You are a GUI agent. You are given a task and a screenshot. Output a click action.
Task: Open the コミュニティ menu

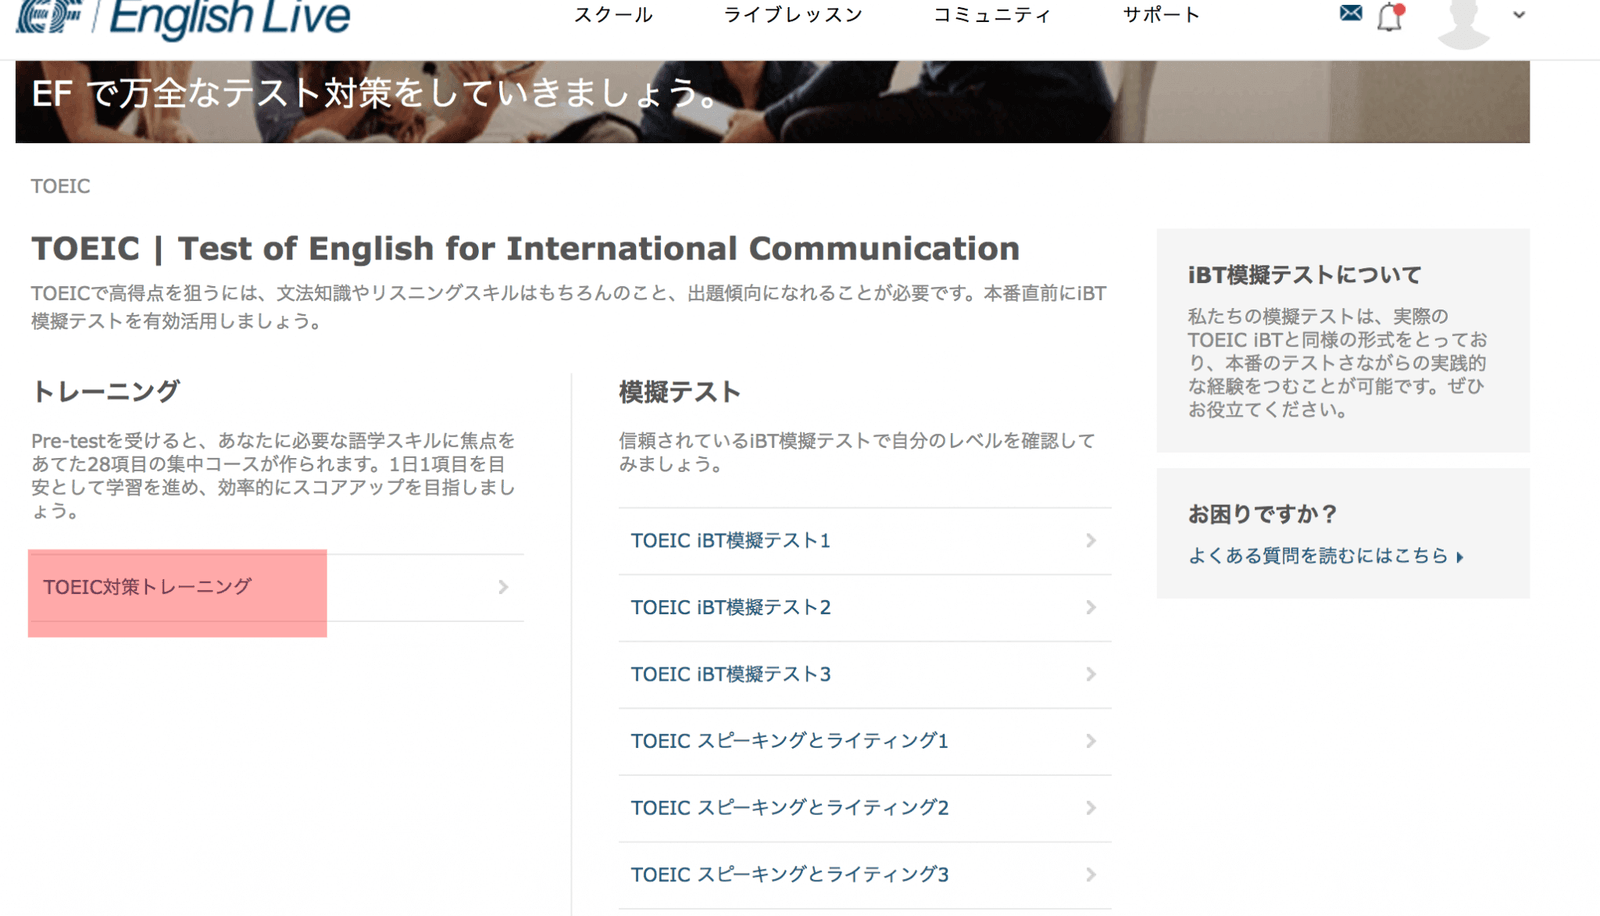pyautogui.click(x=992, y=15)
